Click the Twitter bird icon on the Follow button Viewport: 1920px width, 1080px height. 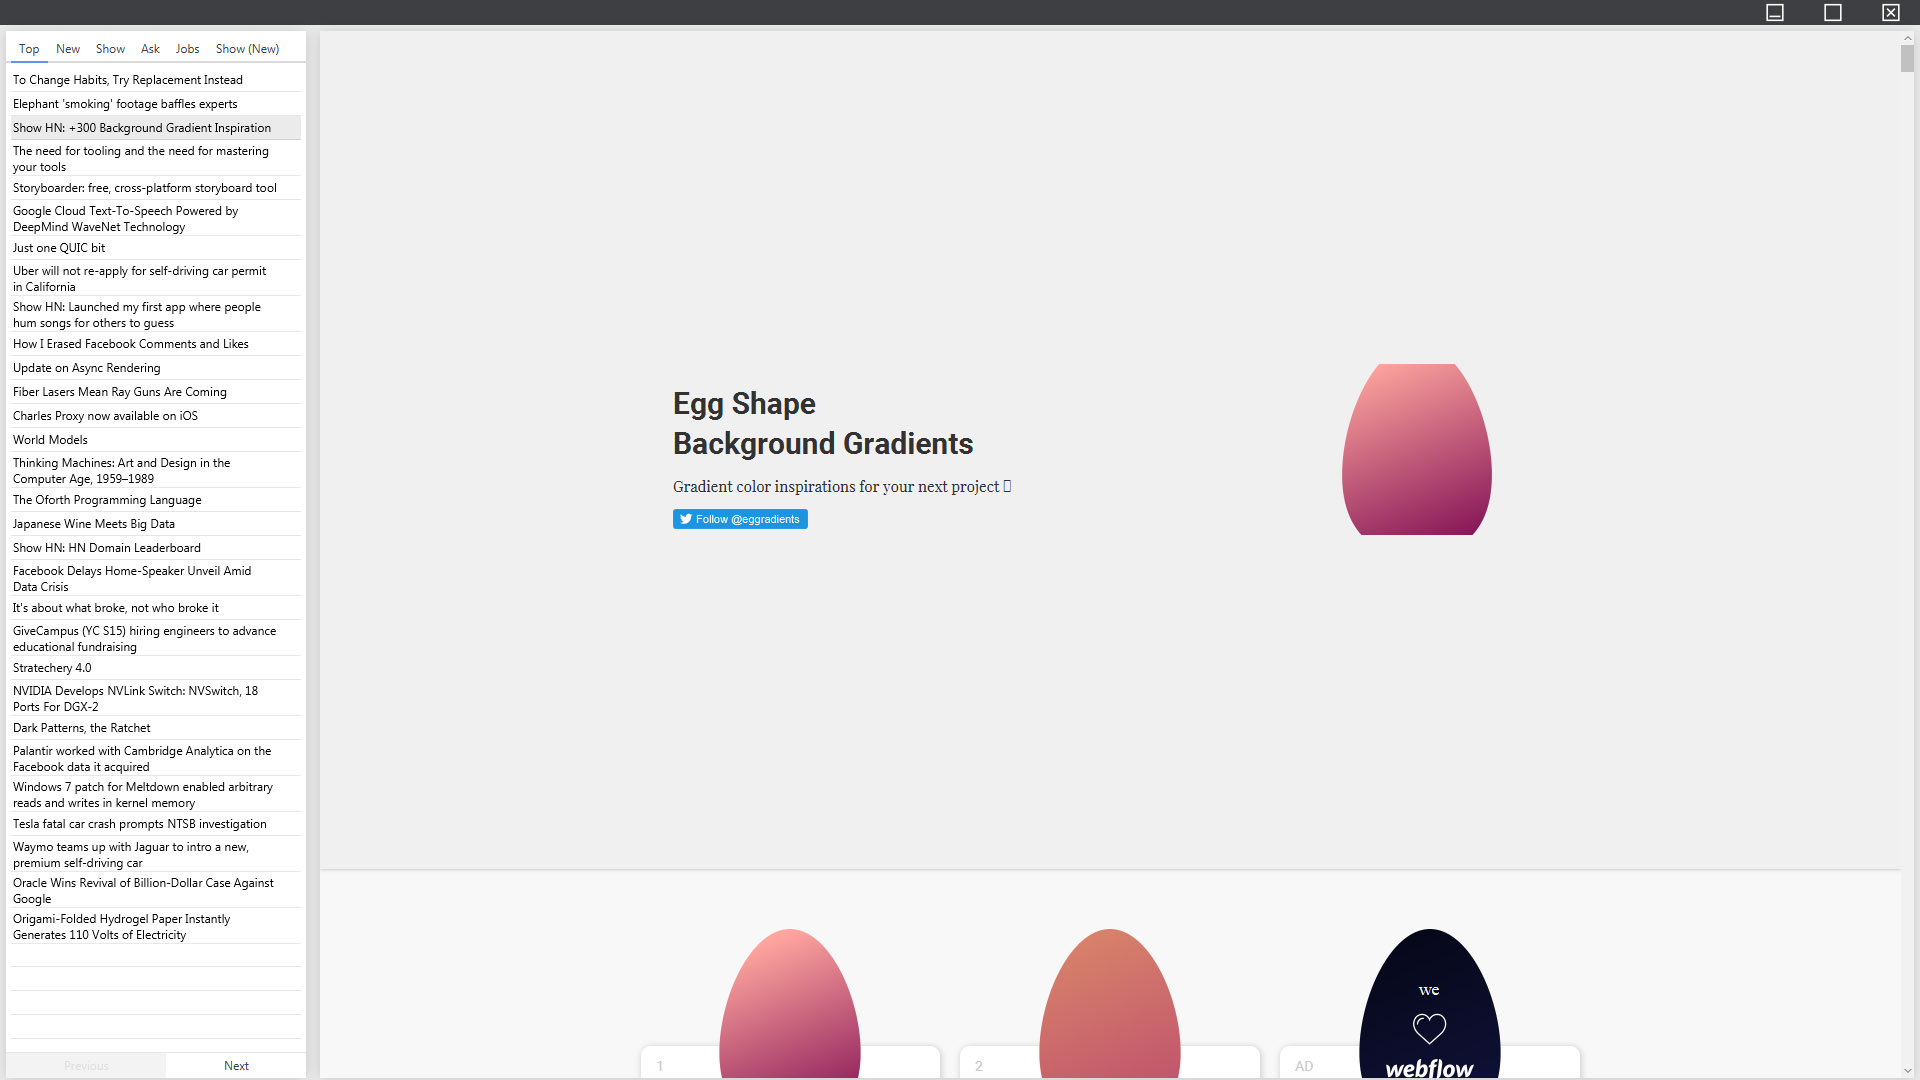685,519
